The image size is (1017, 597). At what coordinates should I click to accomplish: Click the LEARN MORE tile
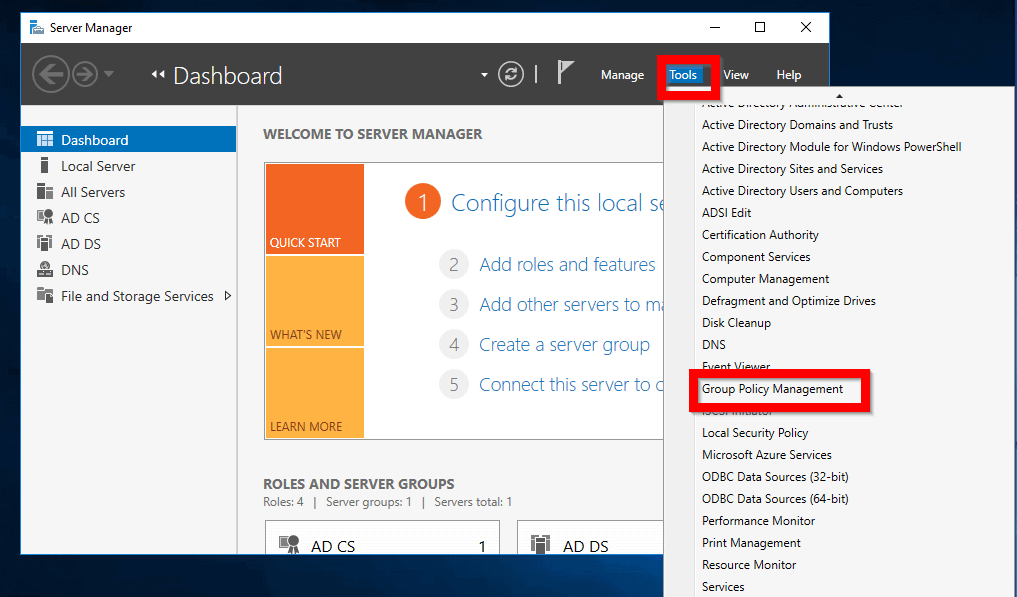315,393
